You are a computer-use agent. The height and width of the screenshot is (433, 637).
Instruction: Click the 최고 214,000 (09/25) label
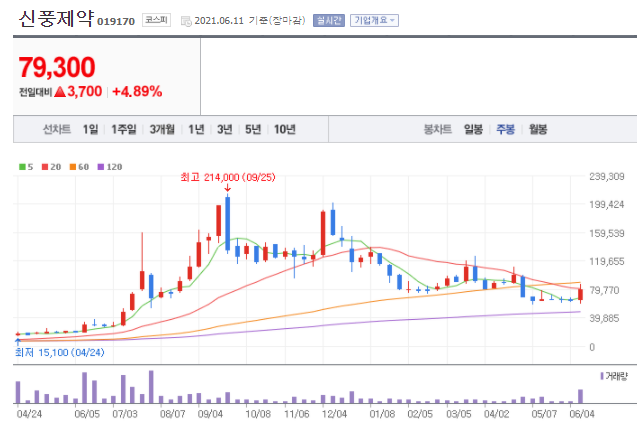pos(228,177)
